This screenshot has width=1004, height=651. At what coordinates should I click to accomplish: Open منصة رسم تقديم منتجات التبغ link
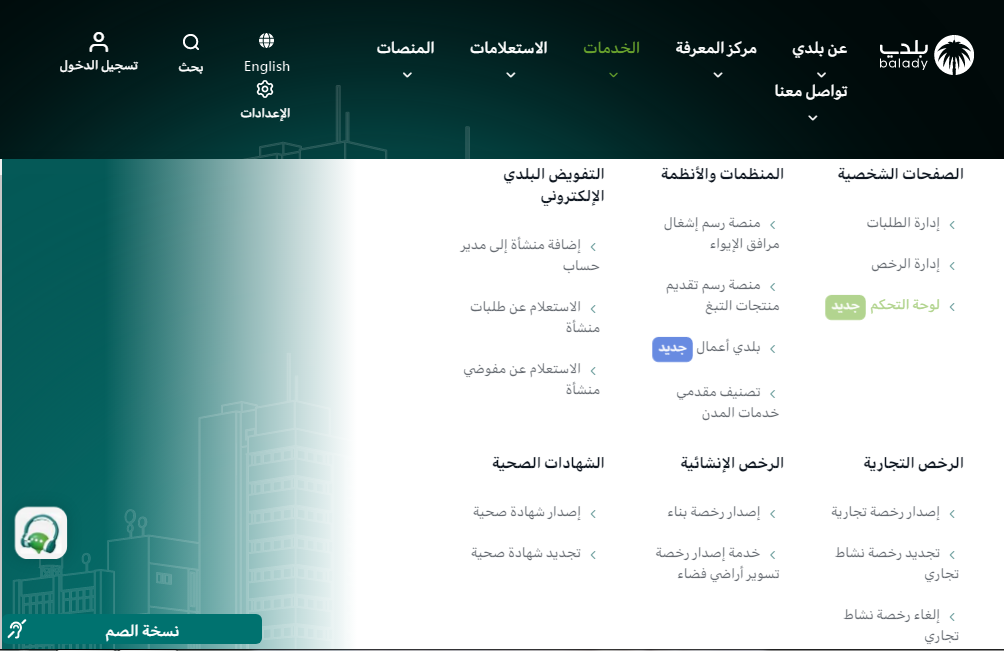click(722, 296)
